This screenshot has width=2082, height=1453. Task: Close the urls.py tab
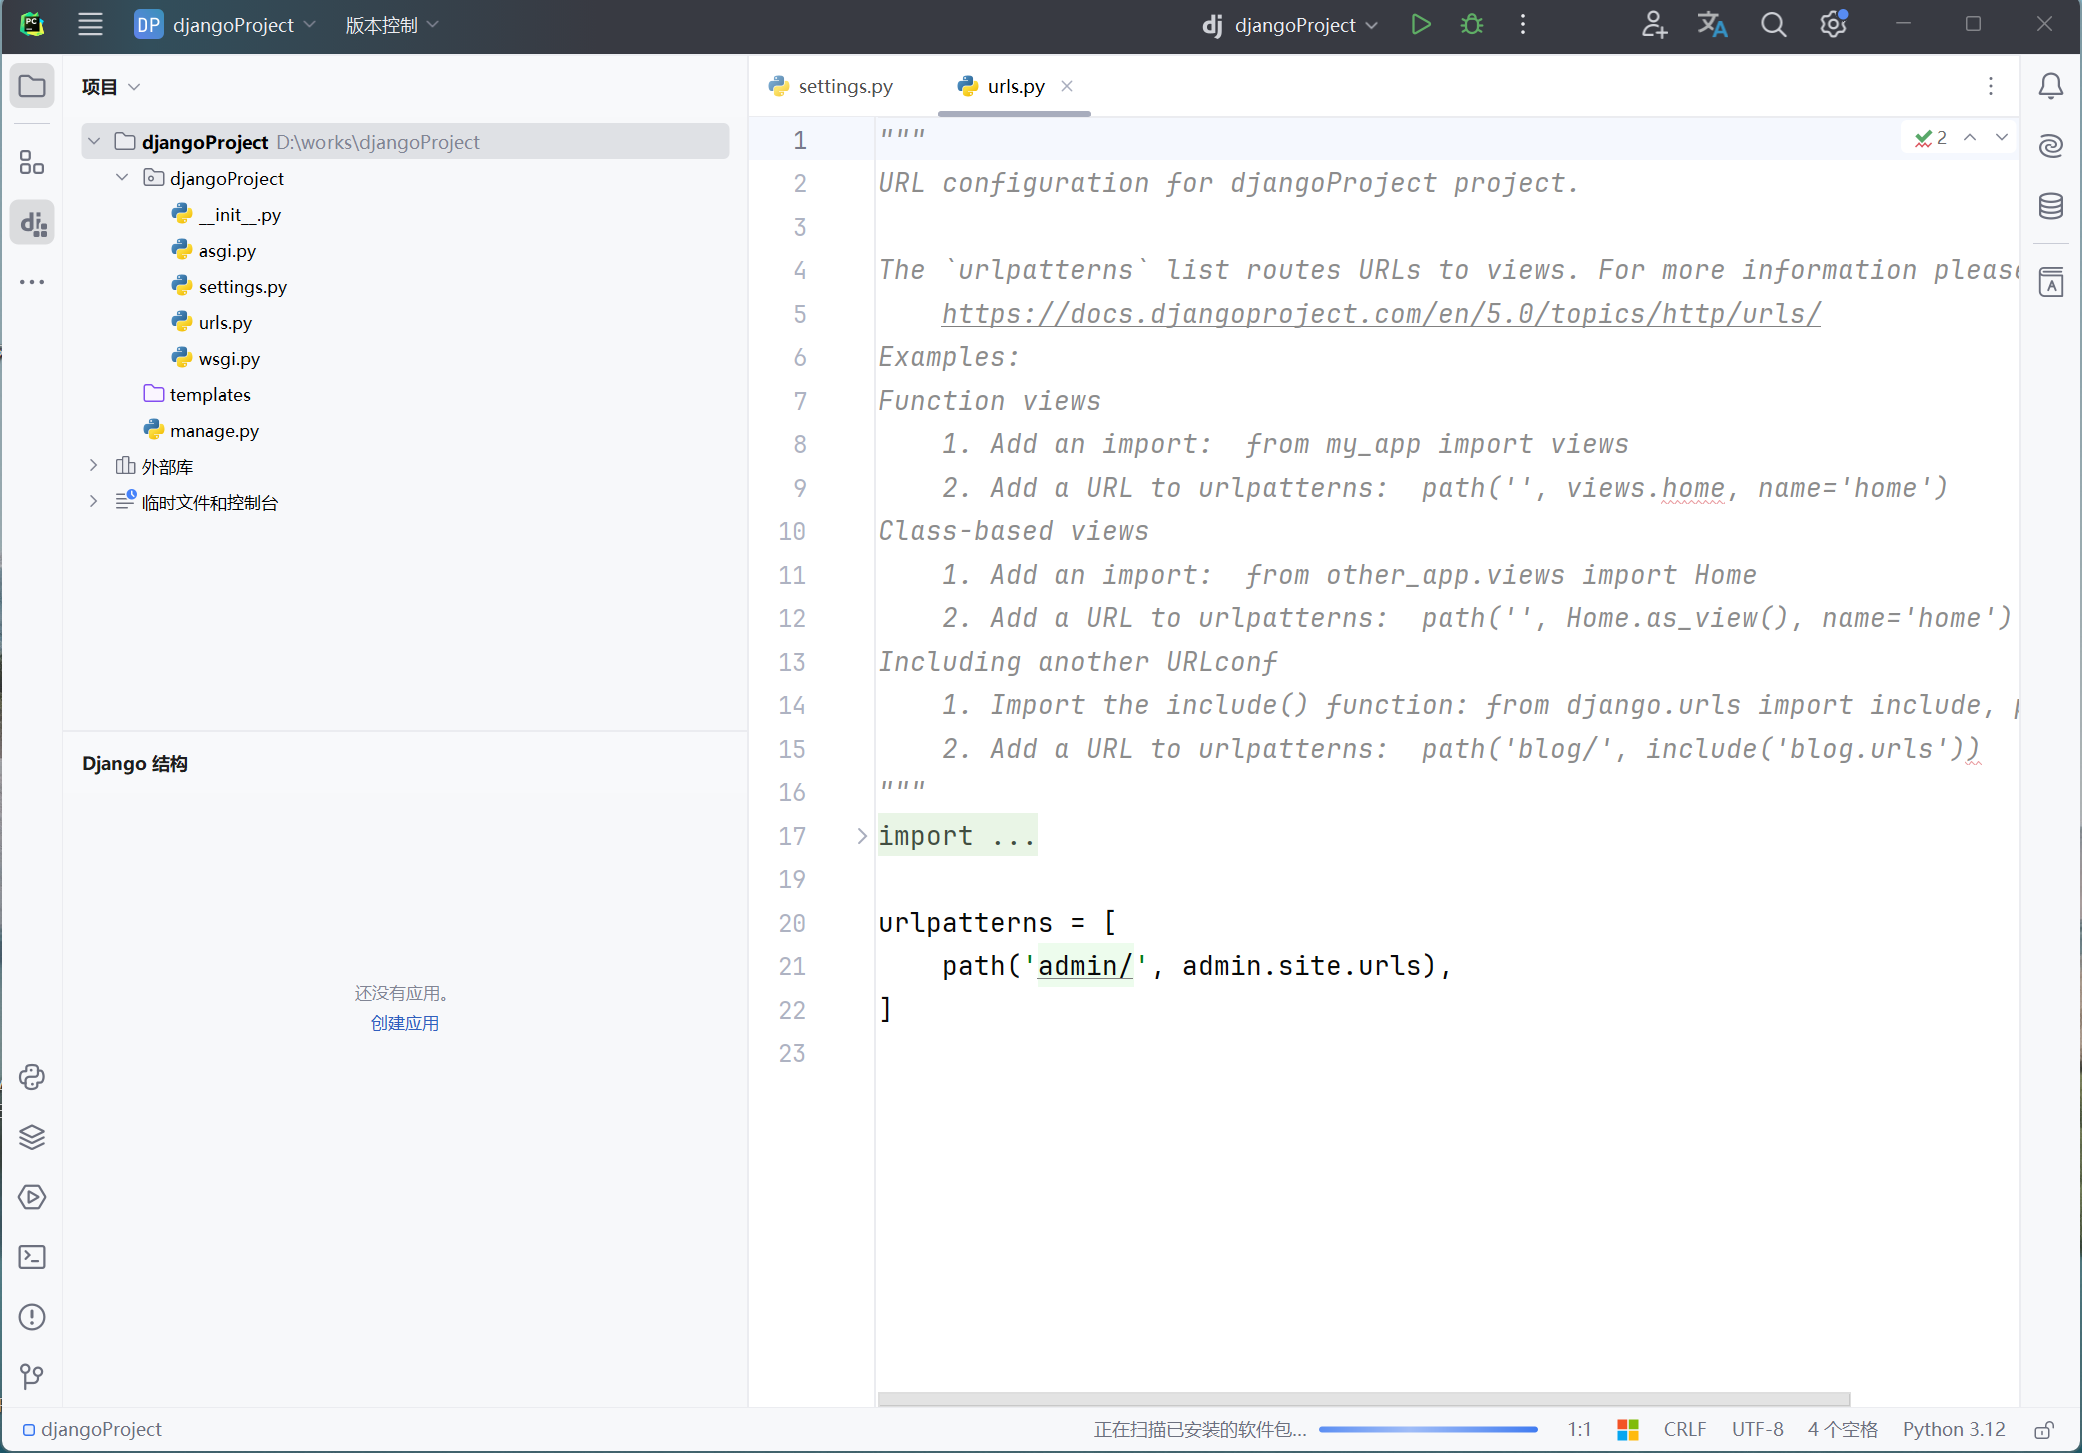click(1067, 86)
